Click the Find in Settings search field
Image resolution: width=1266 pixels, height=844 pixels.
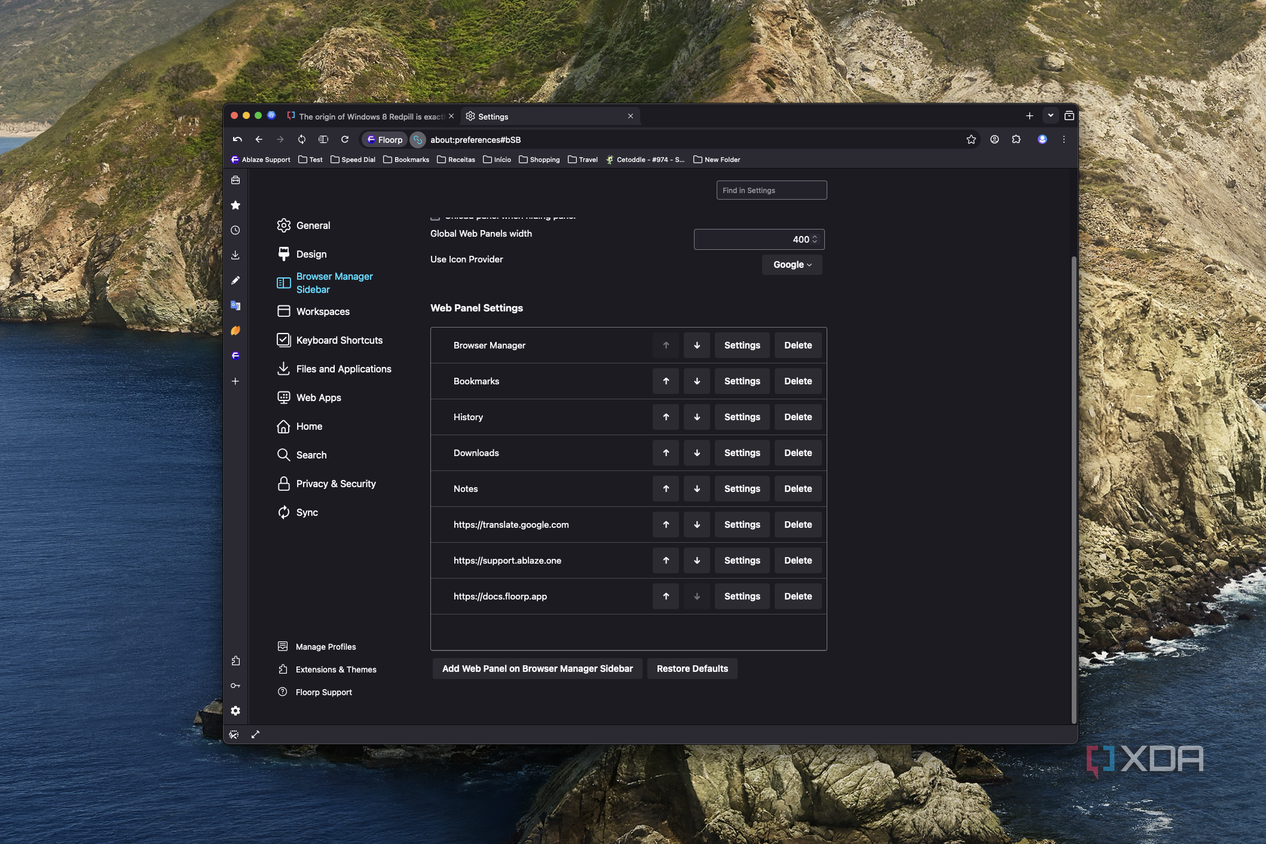click(772, 190)
